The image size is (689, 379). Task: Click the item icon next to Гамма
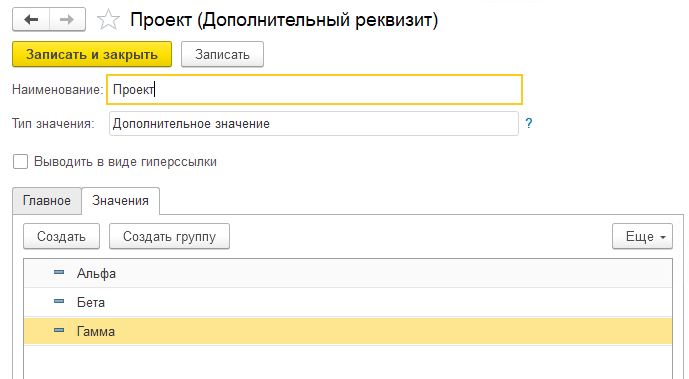point(59,331)
